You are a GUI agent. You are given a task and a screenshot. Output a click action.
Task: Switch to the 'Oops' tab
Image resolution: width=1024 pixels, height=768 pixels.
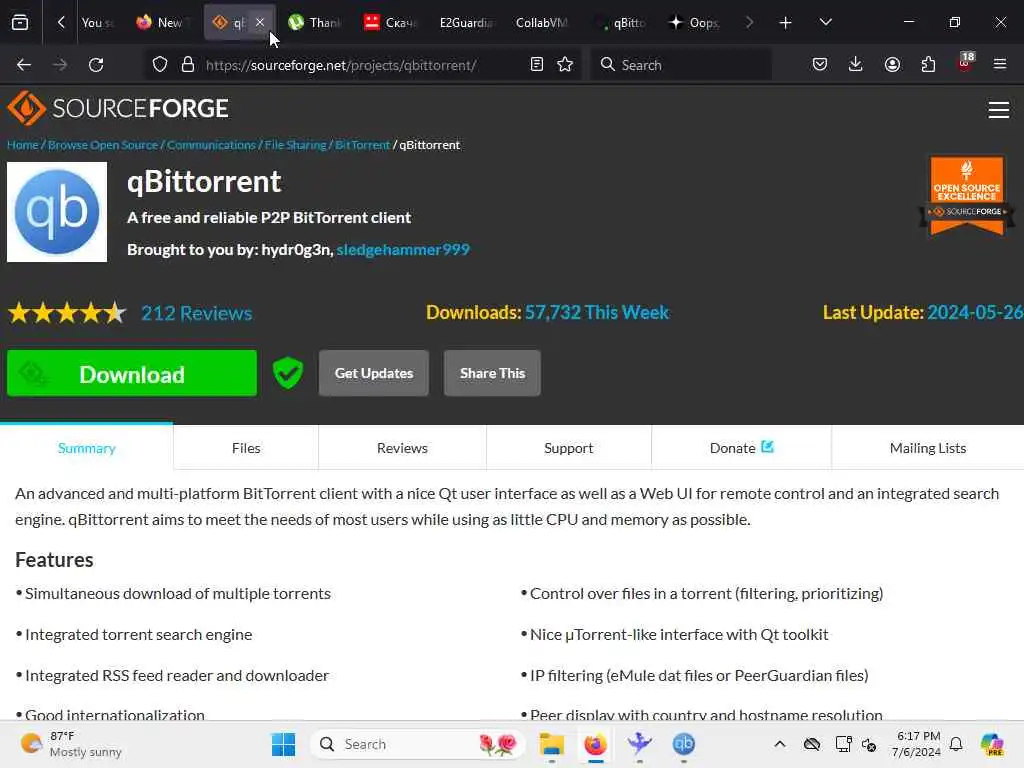click(x=694, y=22)
